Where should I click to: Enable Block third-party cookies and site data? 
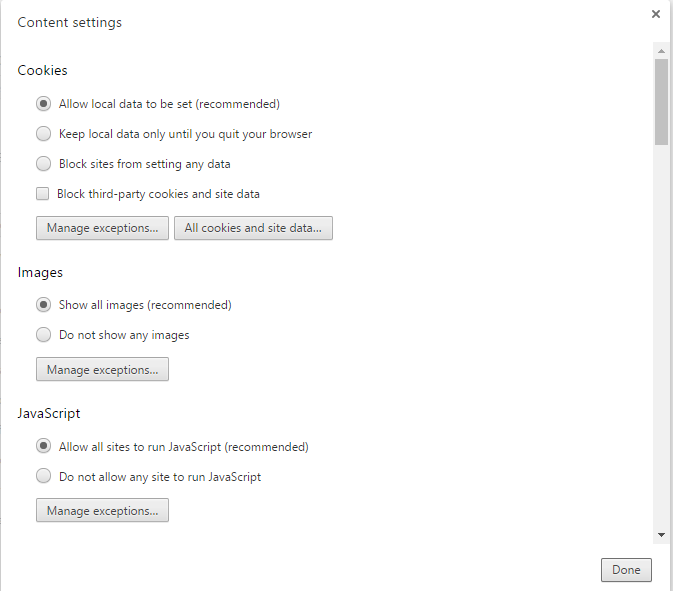point(43,194)
